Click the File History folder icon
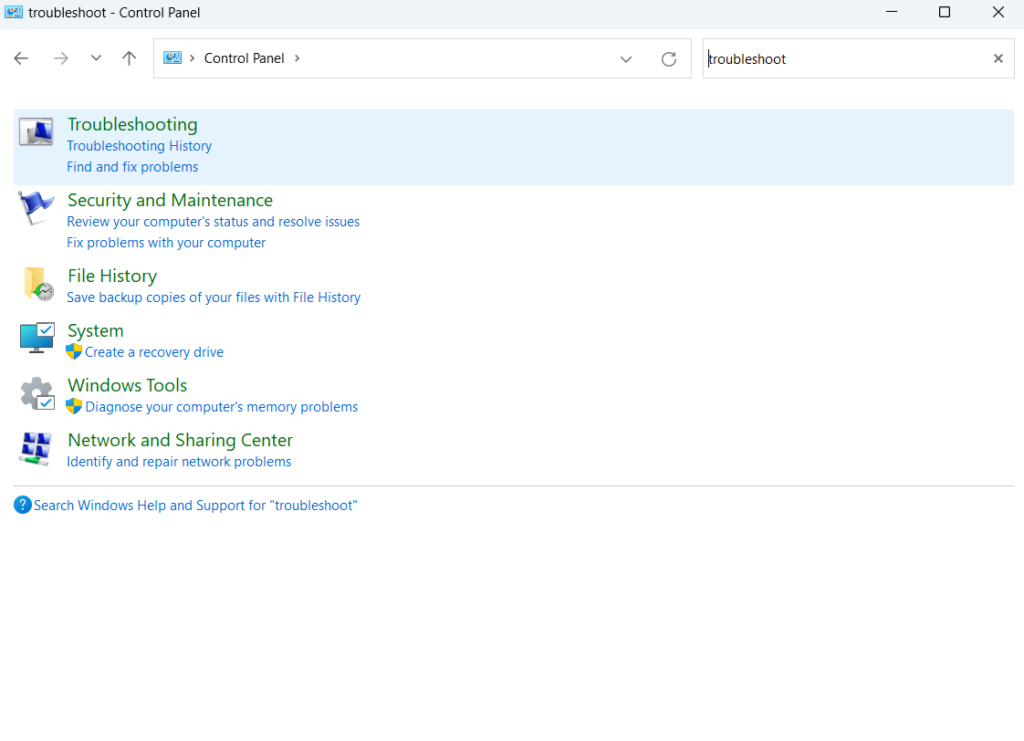This screenshot has width=1024, height=741. click(37, 284)
